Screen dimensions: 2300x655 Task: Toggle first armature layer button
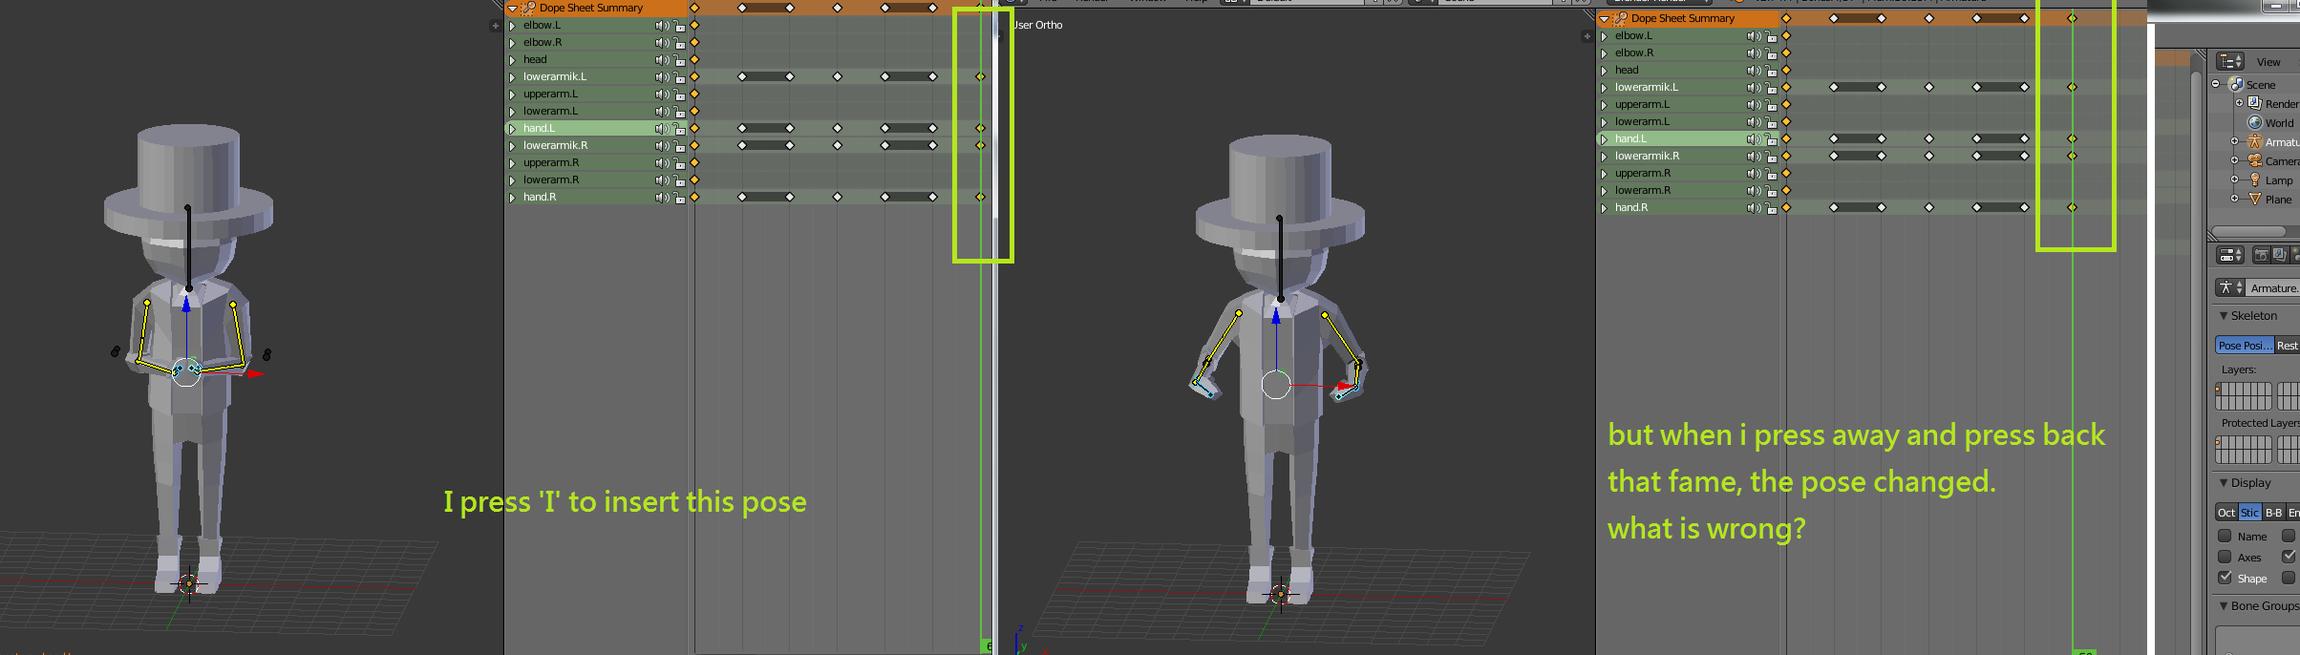2220,391
